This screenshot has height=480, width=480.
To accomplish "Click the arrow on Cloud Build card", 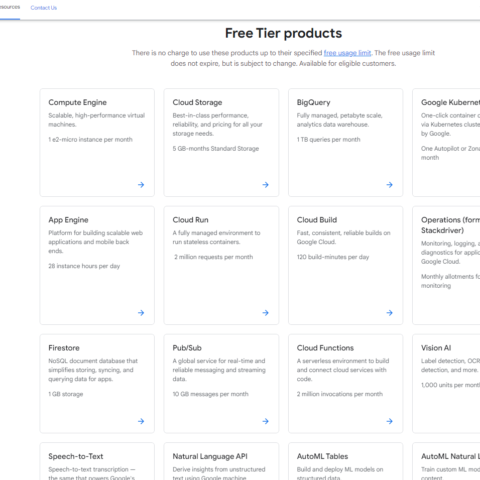I will tap(389, 313).
